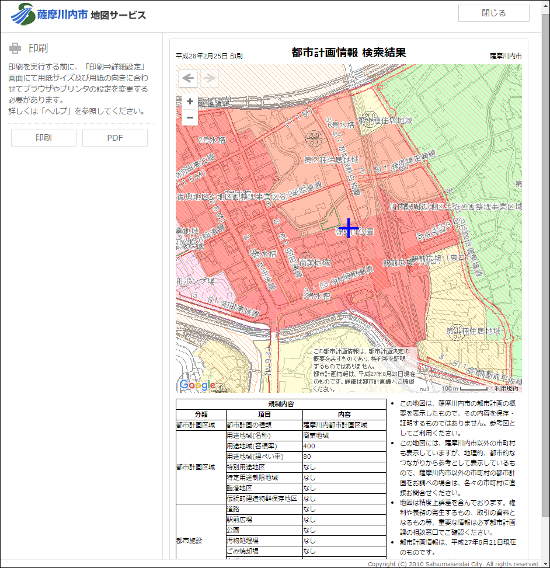Select the 都市計画情報 検索結果 title text
550x568 pixels.
[349, 53]
